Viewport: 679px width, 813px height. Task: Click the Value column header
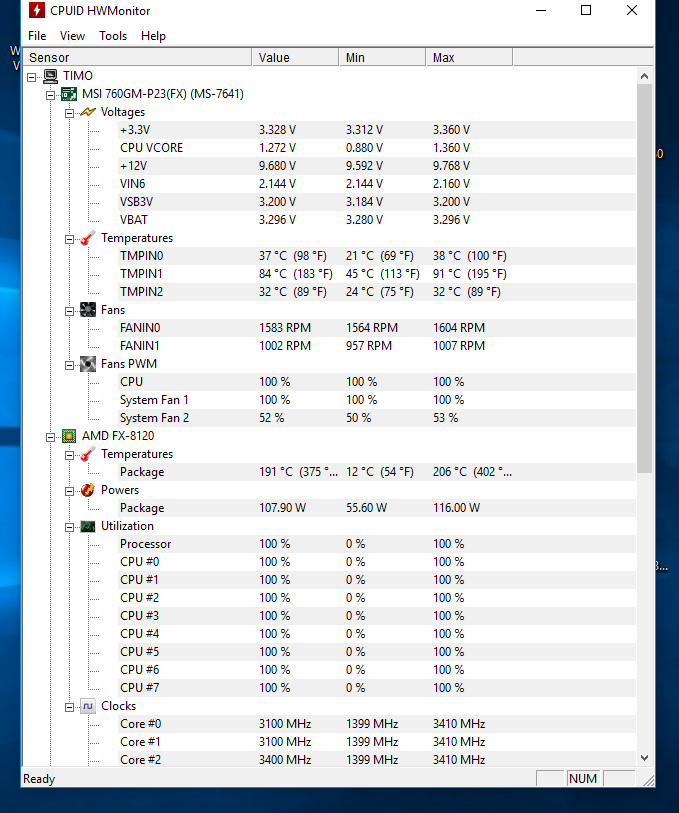(x=295, y=58)
